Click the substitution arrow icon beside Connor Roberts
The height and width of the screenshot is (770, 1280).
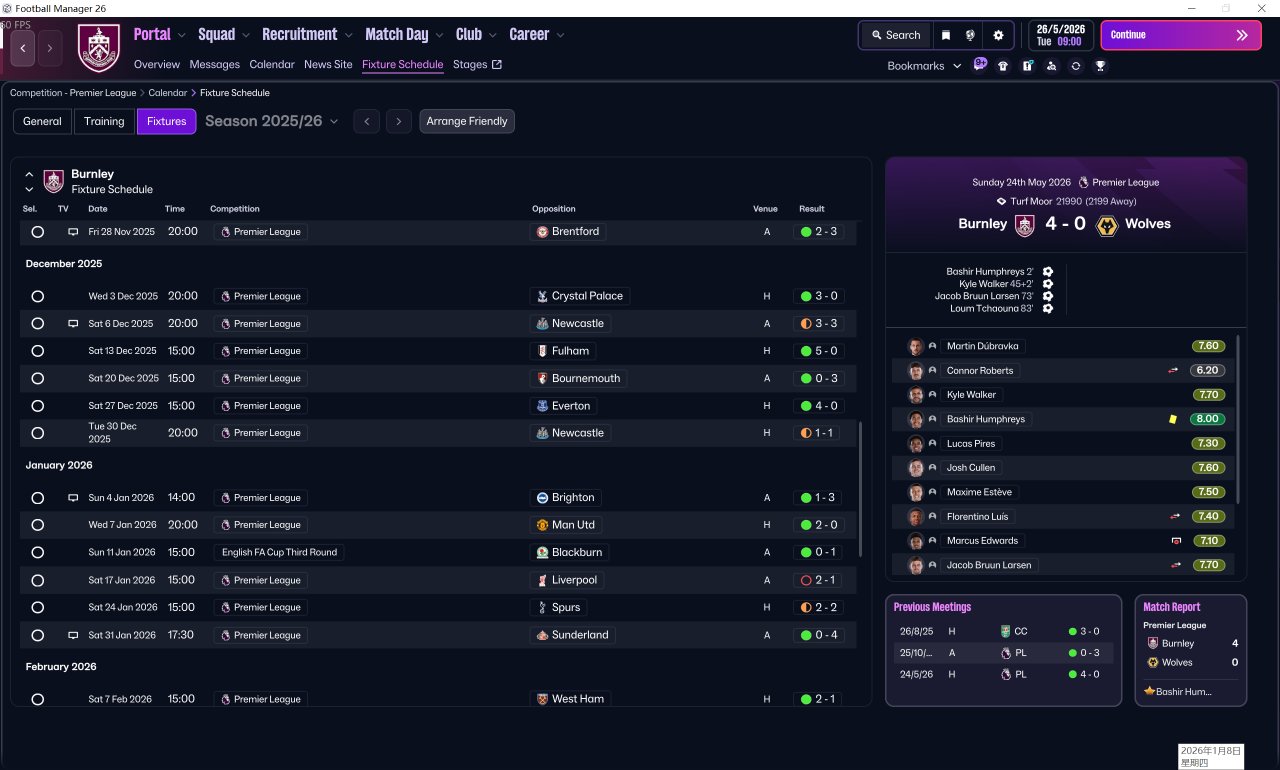pos(1173,371)
